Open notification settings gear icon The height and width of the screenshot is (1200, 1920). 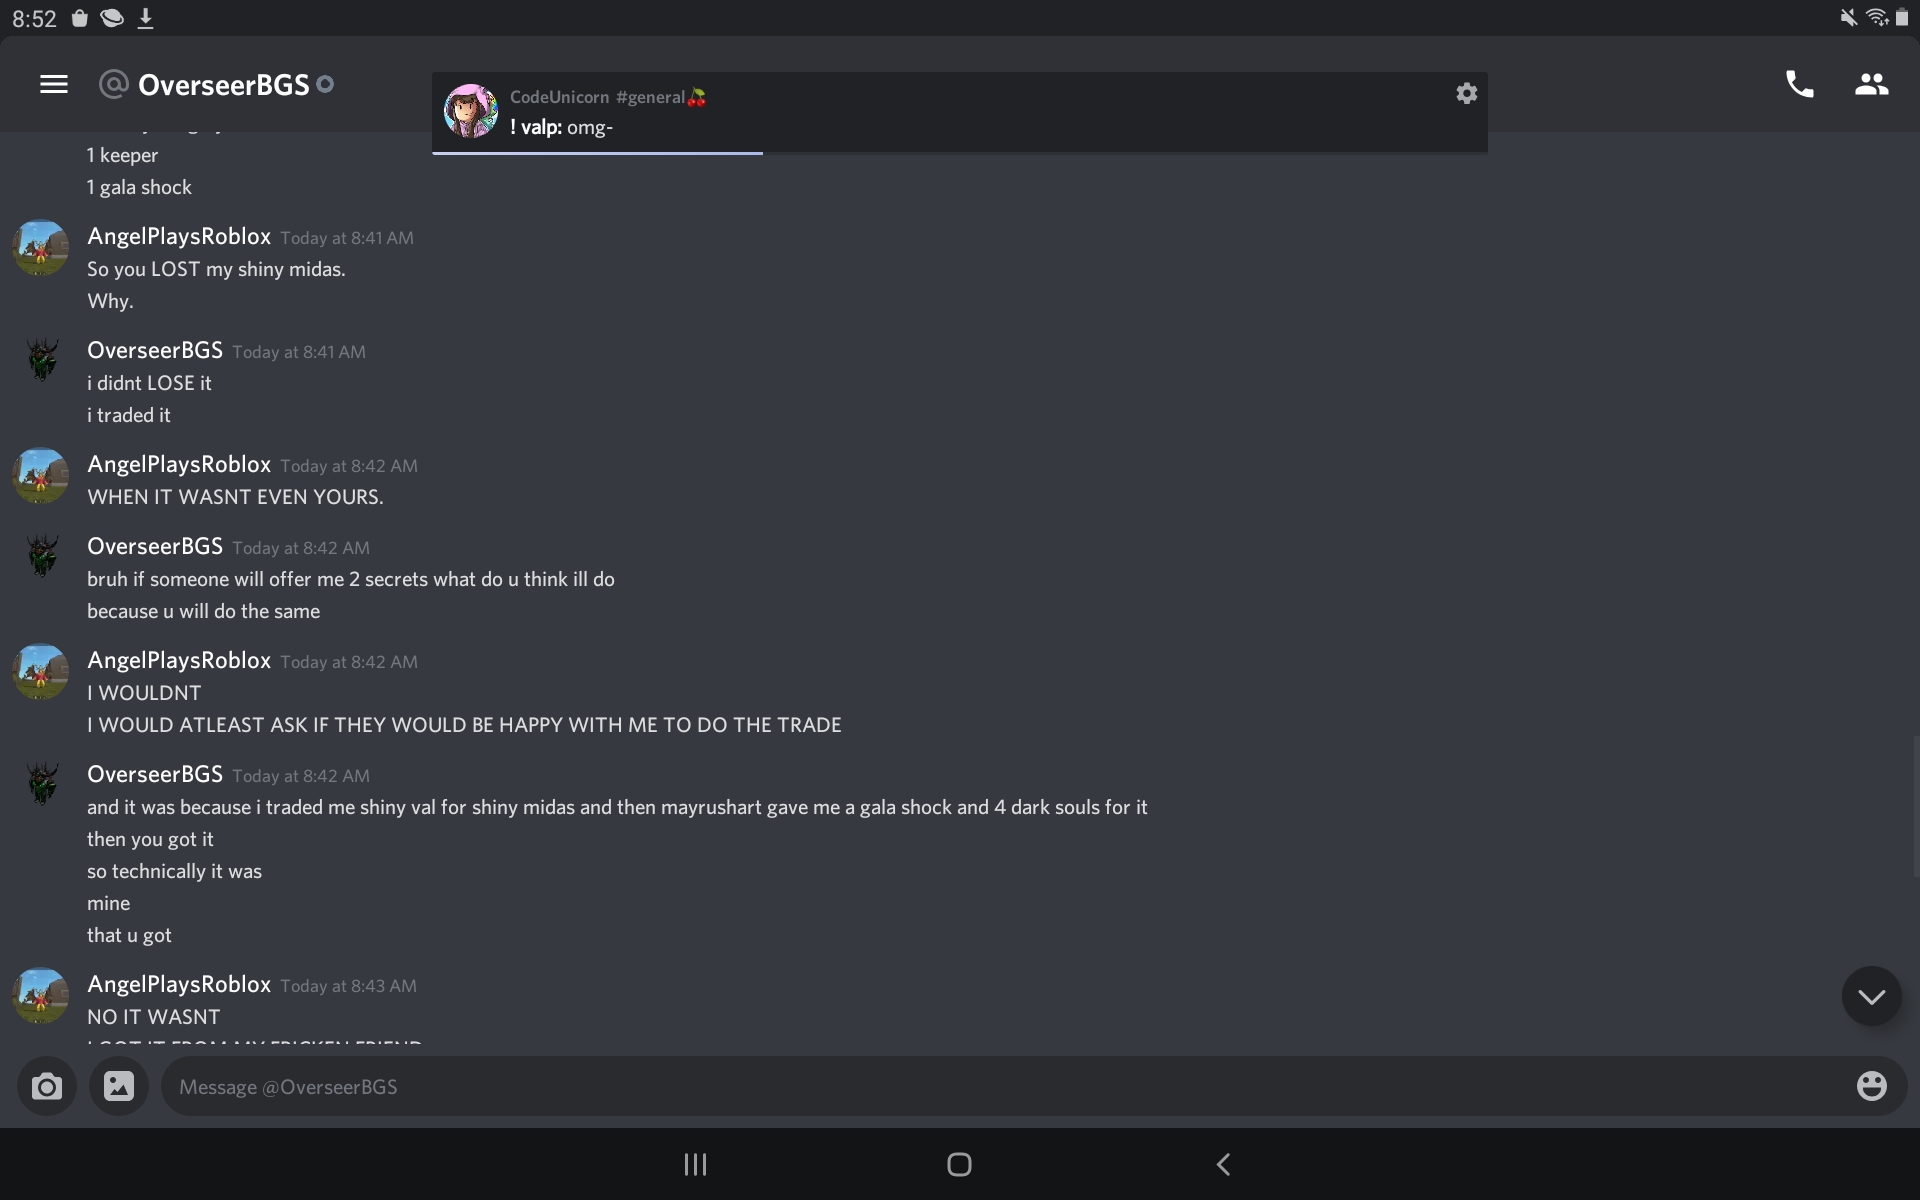[1466, 94]
